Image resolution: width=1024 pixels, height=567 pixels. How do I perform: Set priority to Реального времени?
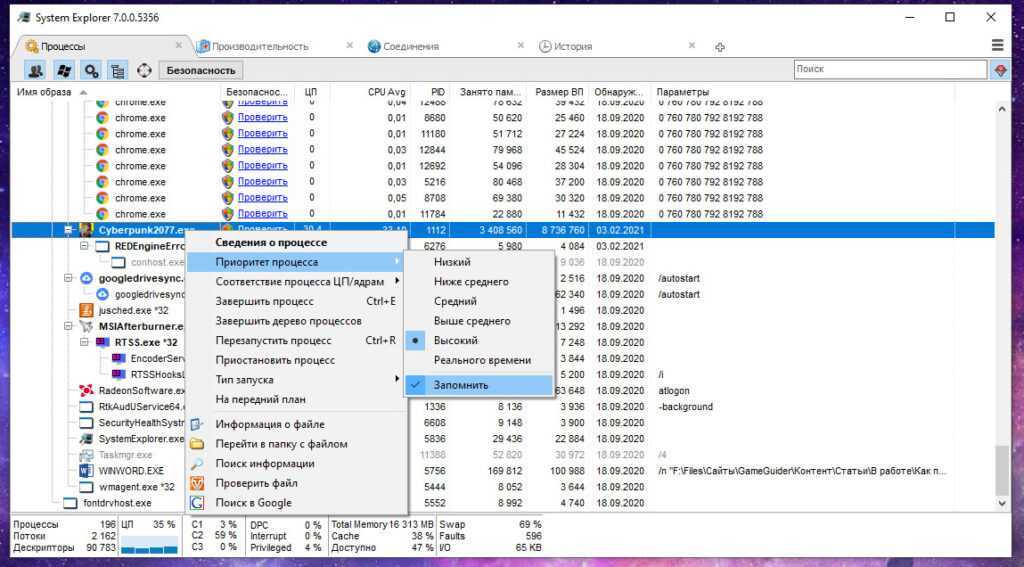coord(482,360)
